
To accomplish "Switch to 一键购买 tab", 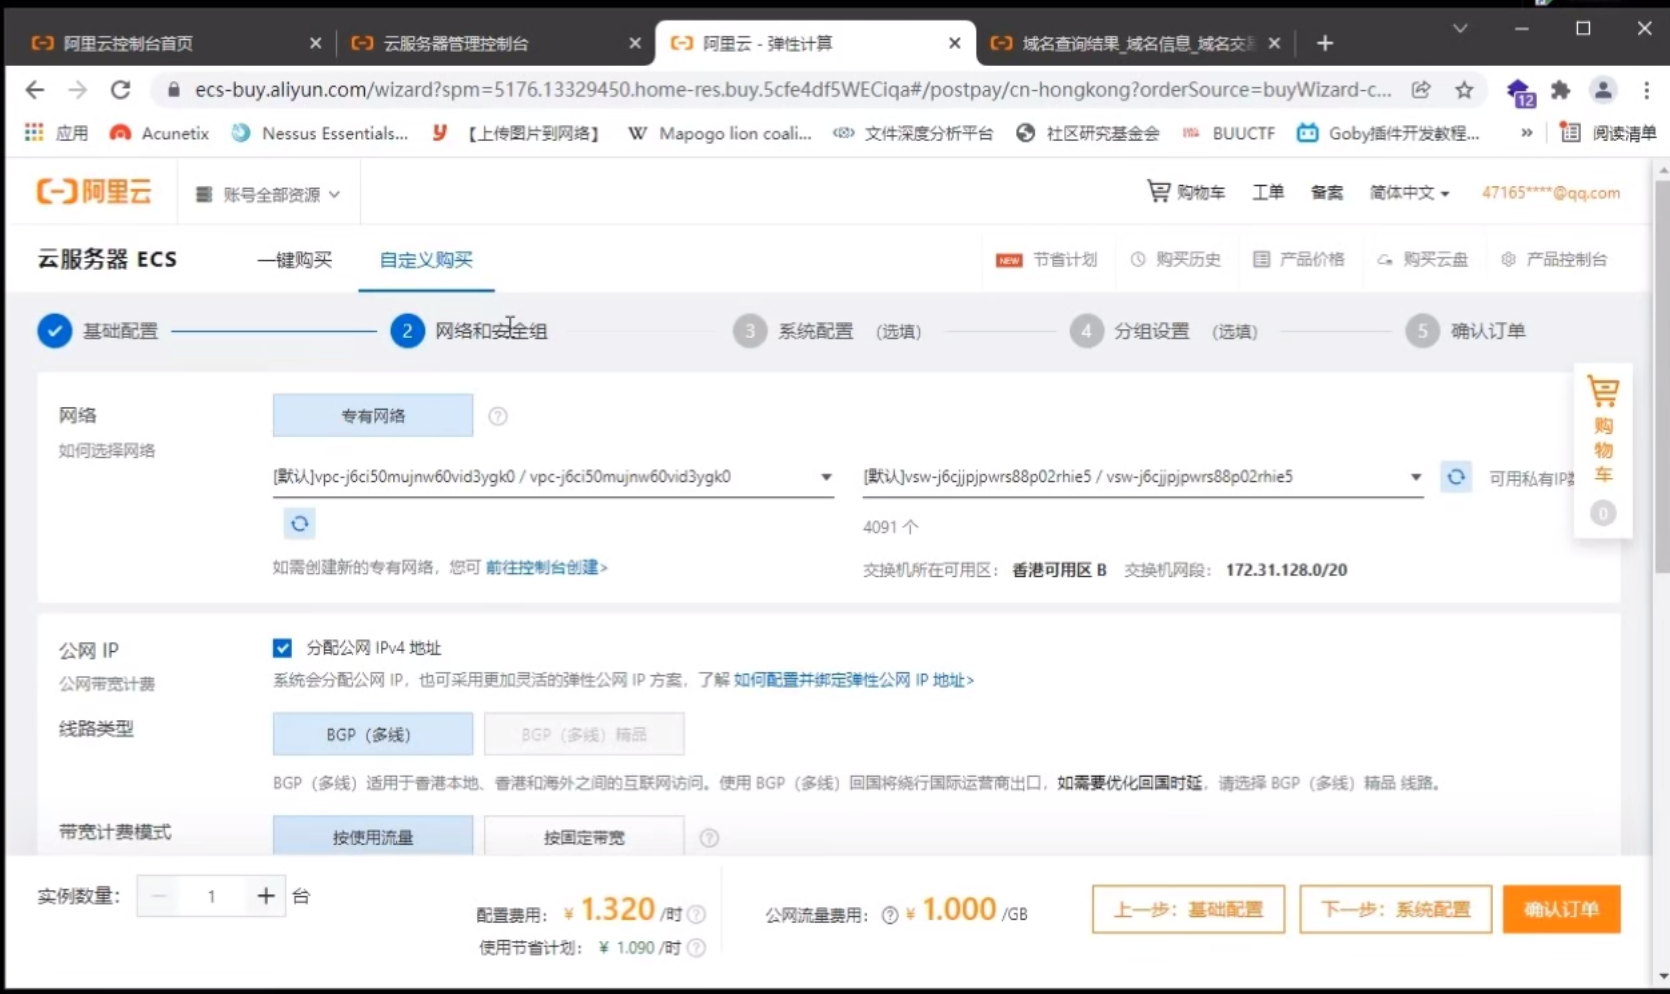I will (294, 260).
